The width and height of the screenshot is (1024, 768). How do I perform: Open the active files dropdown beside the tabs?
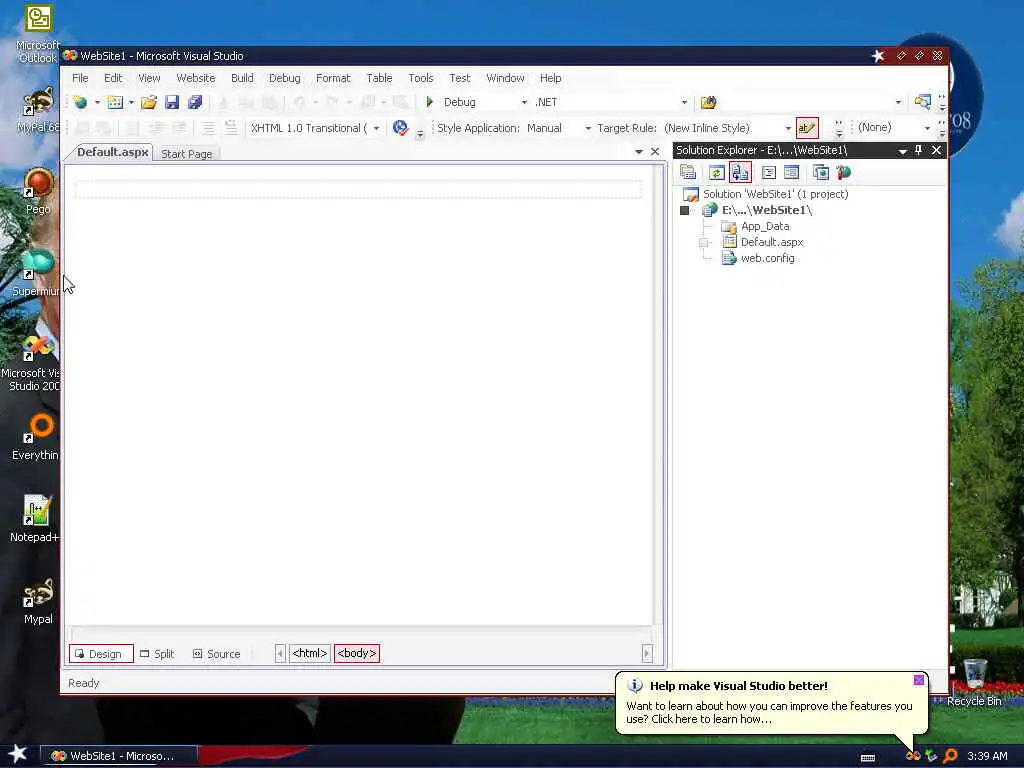pos(639,152)
